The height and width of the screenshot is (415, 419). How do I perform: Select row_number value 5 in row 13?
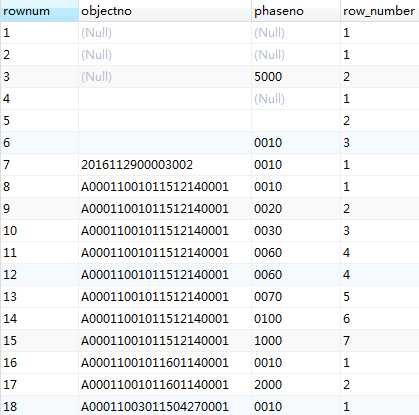click(x=380, y=297)
